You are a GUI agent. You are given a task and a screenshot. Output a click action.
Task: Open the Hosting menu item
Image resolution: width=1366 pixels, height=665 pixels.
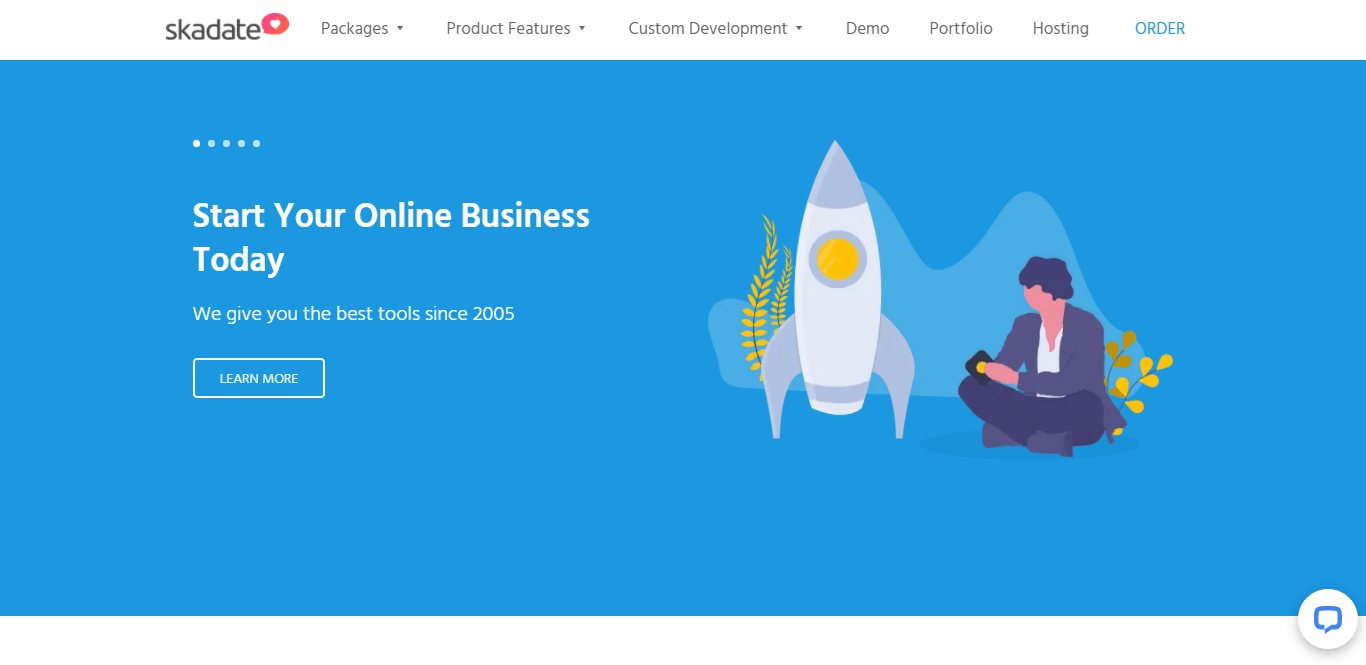pyautogui.click(x=1061, y=29)
